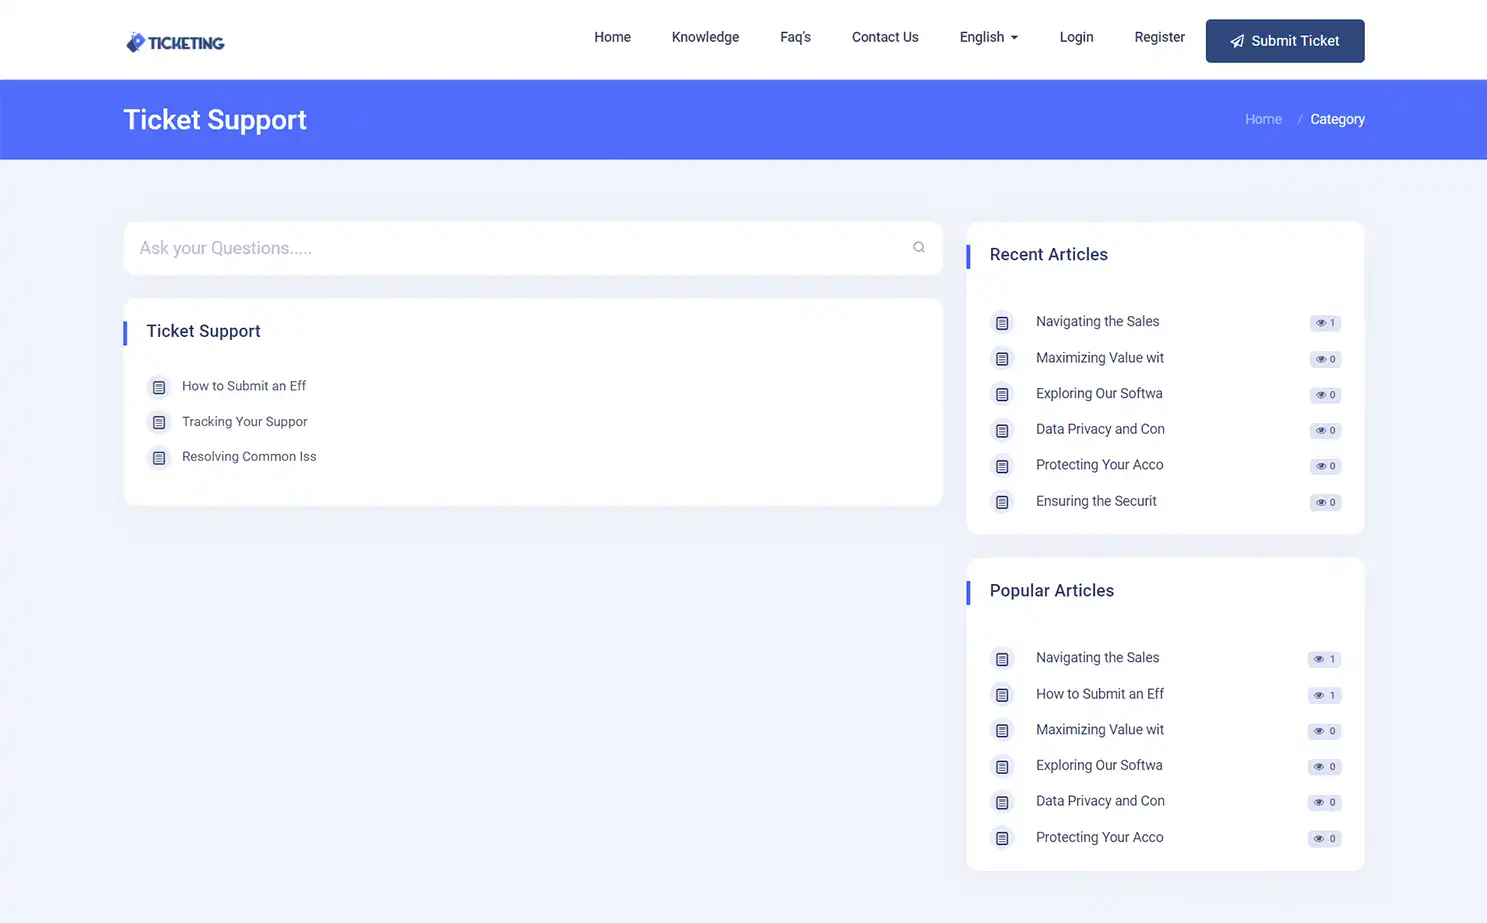Switch to the Knowledge page
Image resolution: width=1487 pixels, height=923 pixels.
pyautogui.click(x=705, y=37)
